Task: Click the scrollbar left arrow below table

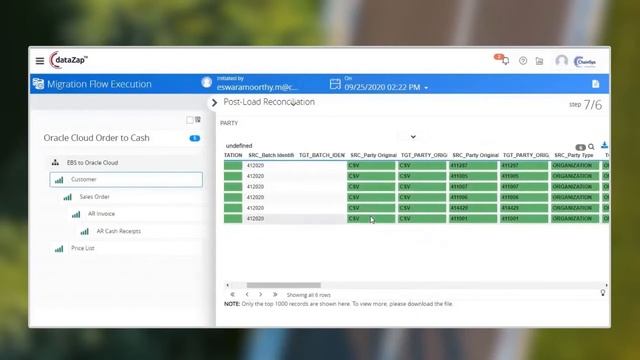Action: (227, 285)
